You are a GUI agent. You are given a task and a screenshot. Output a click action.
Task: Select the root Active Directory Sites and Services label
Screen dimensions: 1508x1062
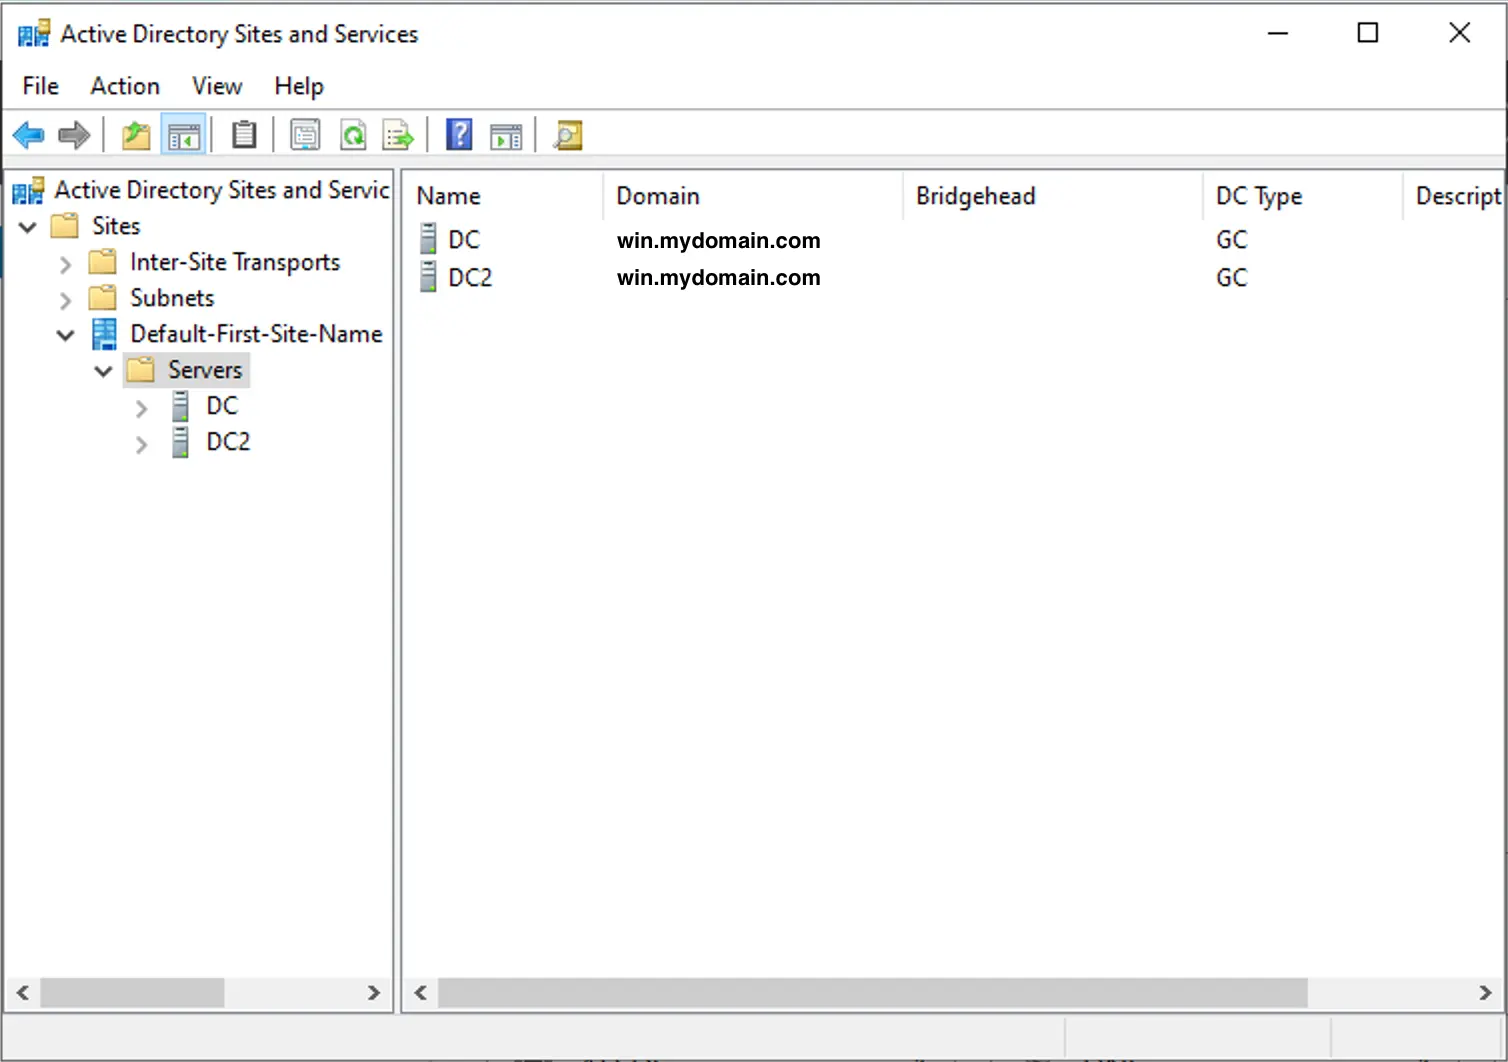coord(221,190)
